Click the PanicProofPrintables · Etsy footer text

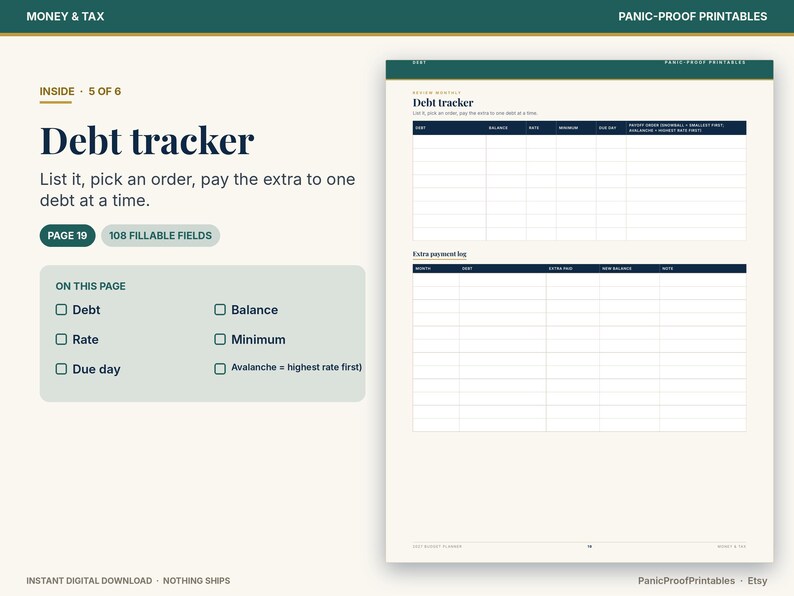point(702,581)
